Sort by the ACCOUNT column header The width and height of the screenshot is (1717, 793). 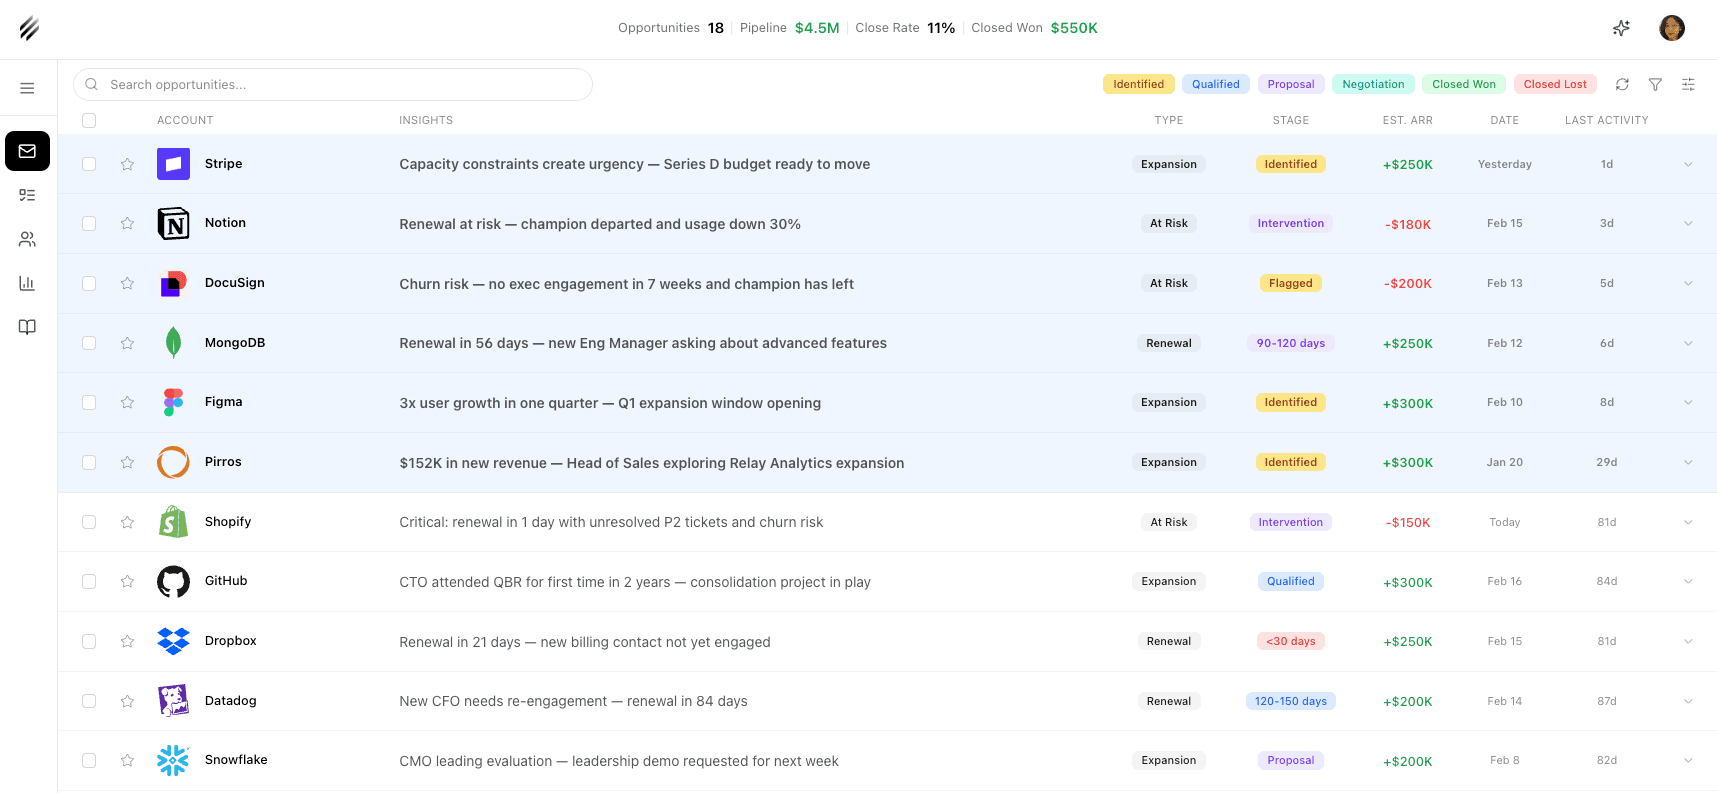[x=185, y=120]
